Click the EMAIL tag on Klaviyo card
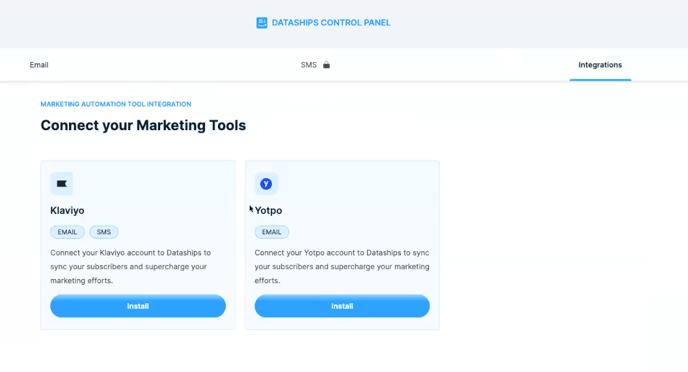Viewport: 688px width, 372px height. click(67, 232)
